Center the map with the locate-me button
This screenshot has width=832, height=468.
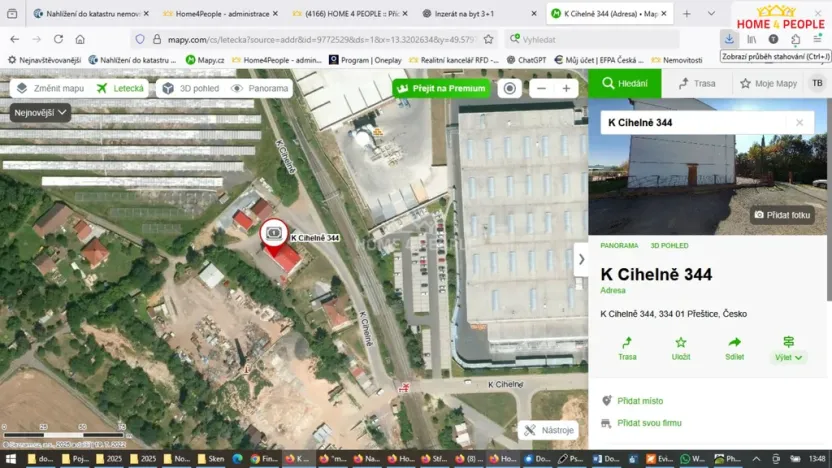pyautogui.click(x=510, y=88)
